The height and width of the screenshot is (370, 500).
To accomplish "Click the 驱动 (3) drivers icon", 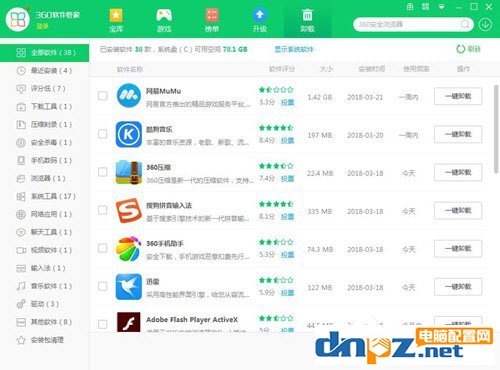I will pyautogui.click(x=21, y=304).
